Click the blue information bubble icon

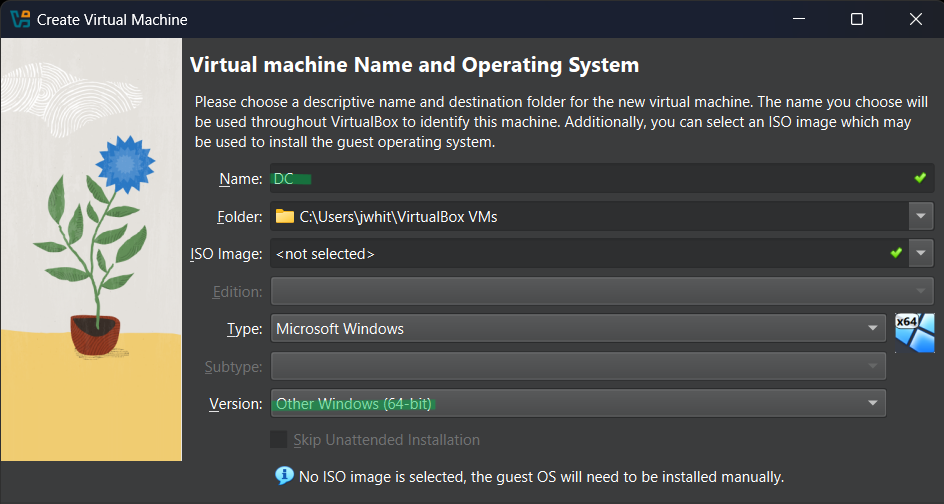click(284, 476)
